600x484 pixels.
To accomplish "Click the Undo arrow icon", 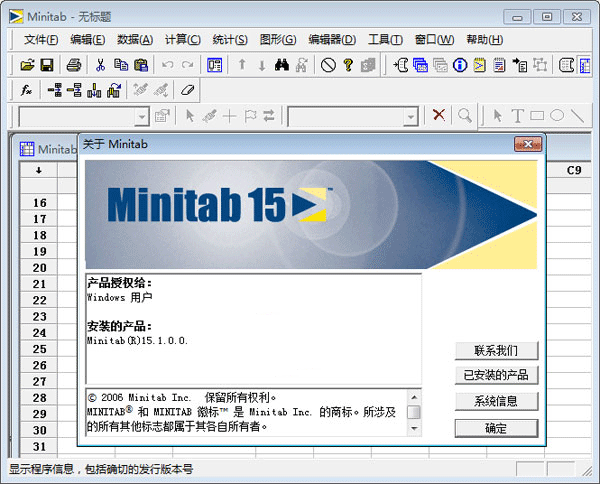I will [x=168, y=65].
